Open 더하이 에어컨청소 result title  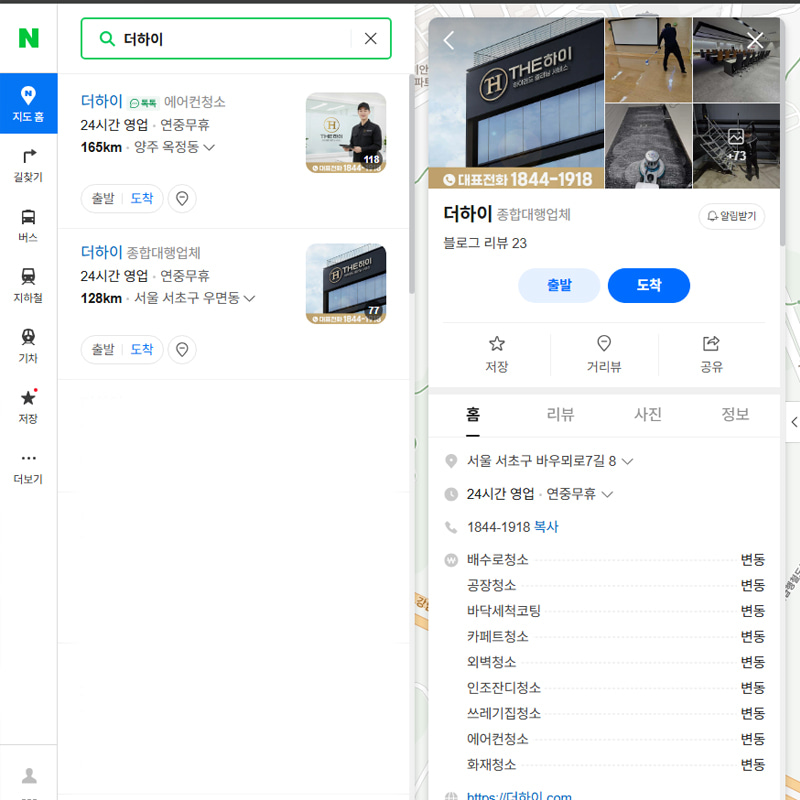coord(102,101)
